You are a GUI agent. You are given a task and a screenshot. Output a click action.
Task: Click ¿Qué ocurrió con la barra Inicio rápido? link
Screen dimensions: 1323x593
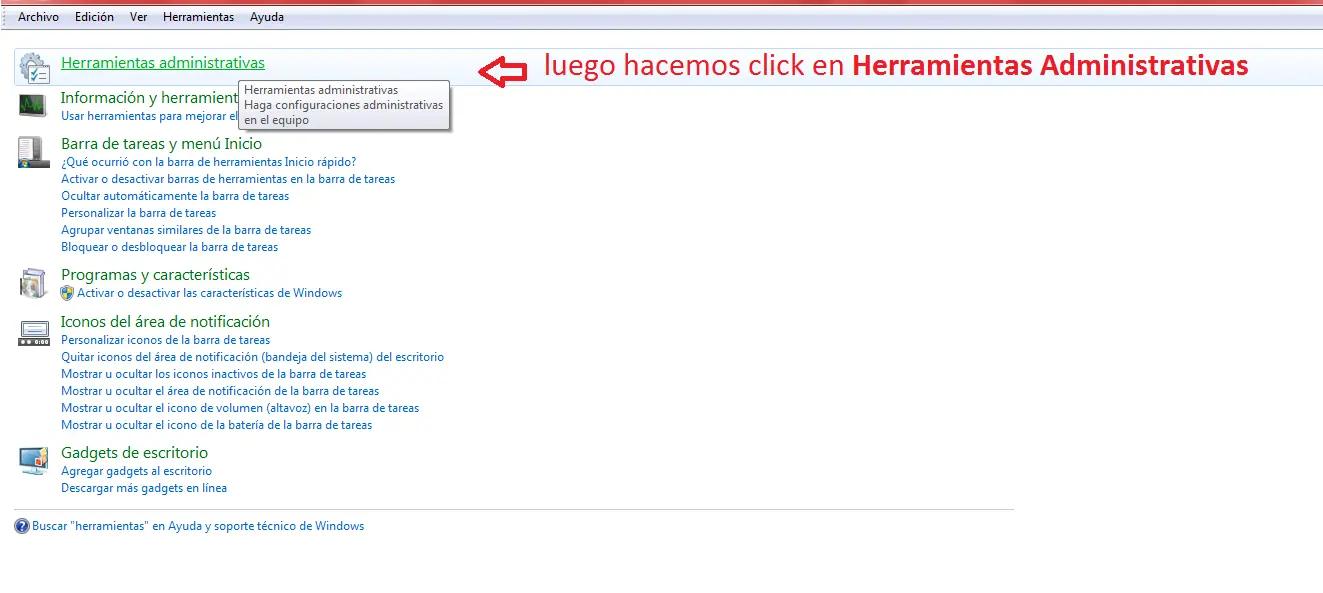click(209, 162)
